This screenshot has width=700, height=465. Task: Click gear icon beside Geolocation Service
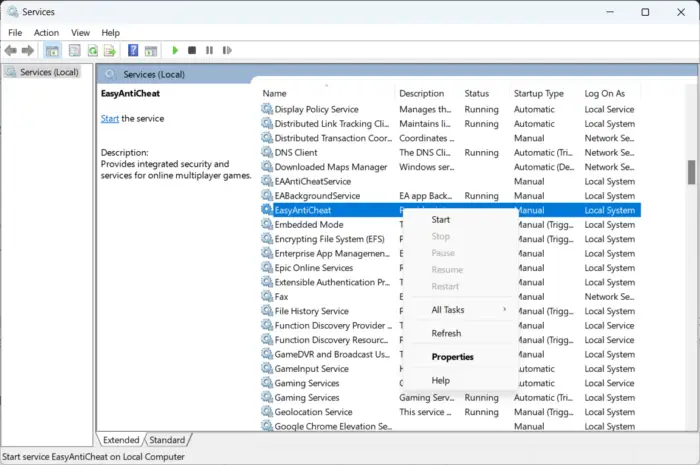pyautogui.click(x=267, y=411)
